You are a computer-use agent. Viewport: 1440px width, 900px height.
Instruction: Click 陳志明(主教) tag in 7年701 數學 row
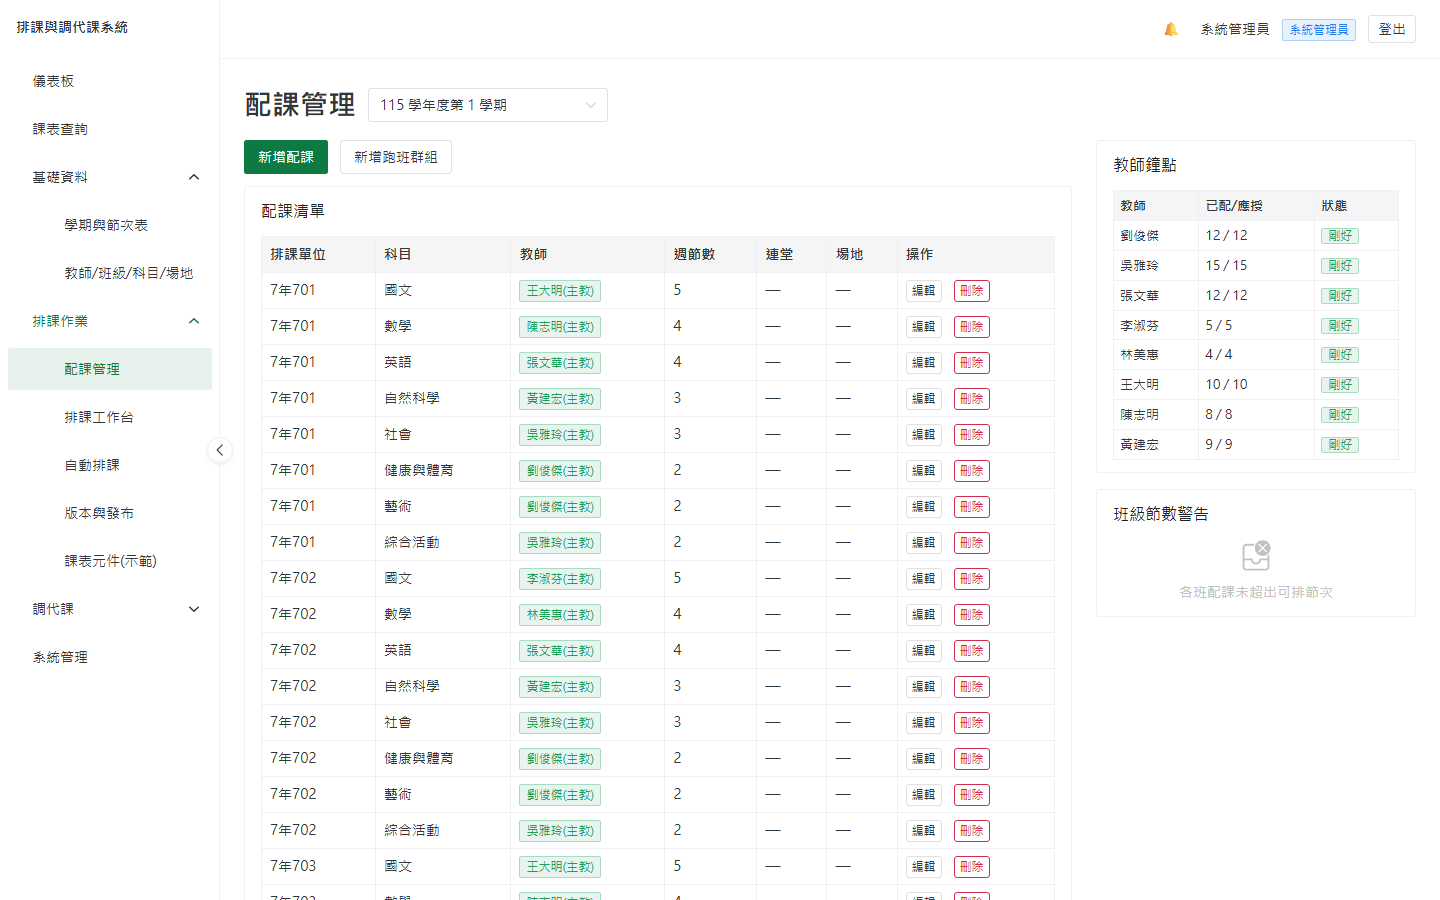(x=560, y=327)
